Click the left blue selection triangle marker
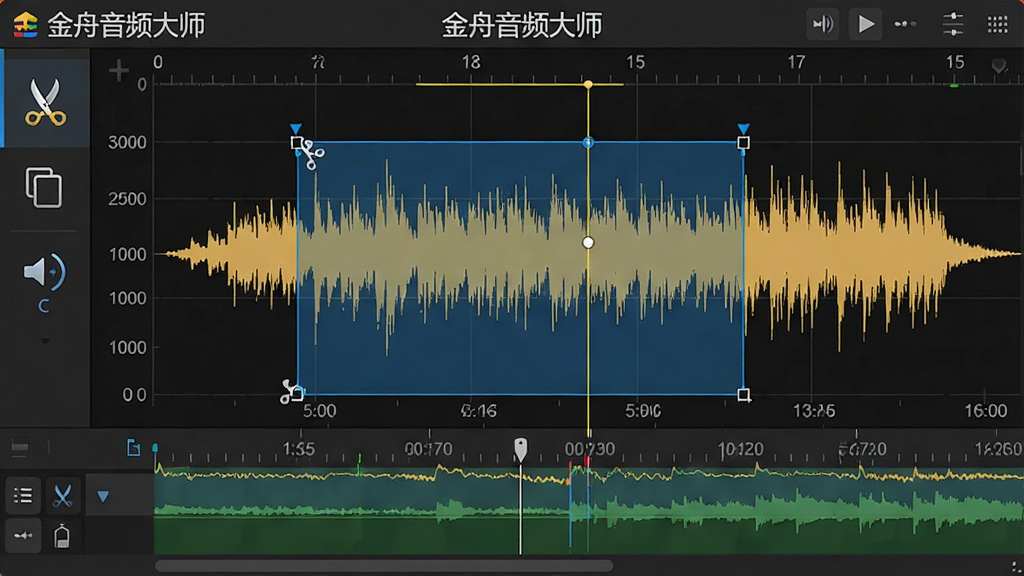 pos(296,129)
